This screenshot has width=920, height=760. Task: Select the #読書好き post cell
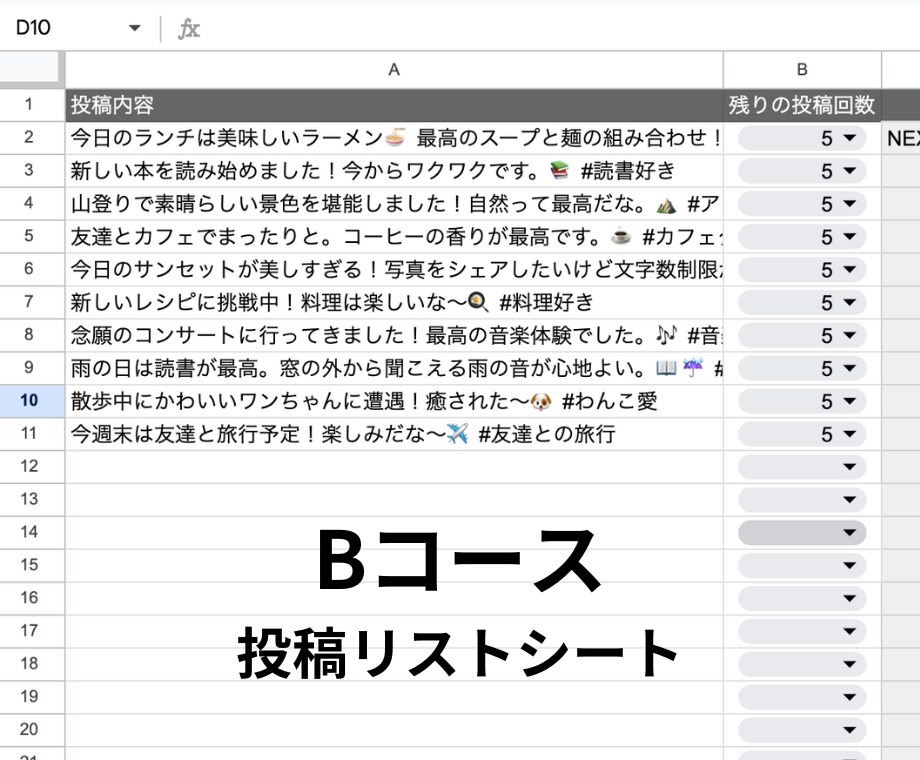pos(394,171)
